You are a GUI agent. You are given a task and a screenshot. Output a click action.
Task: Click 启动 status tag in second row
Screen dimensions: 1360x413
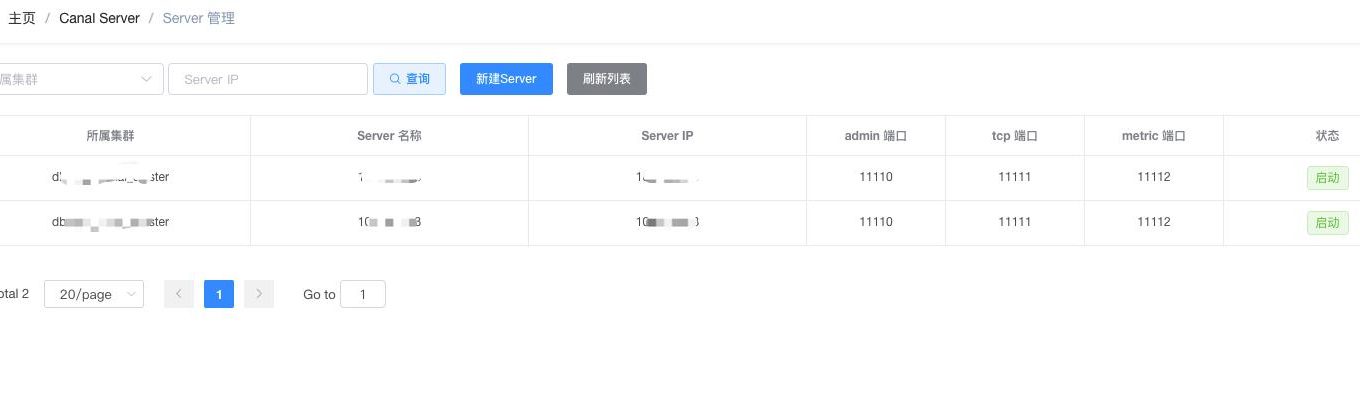[x=1326, y=223]
